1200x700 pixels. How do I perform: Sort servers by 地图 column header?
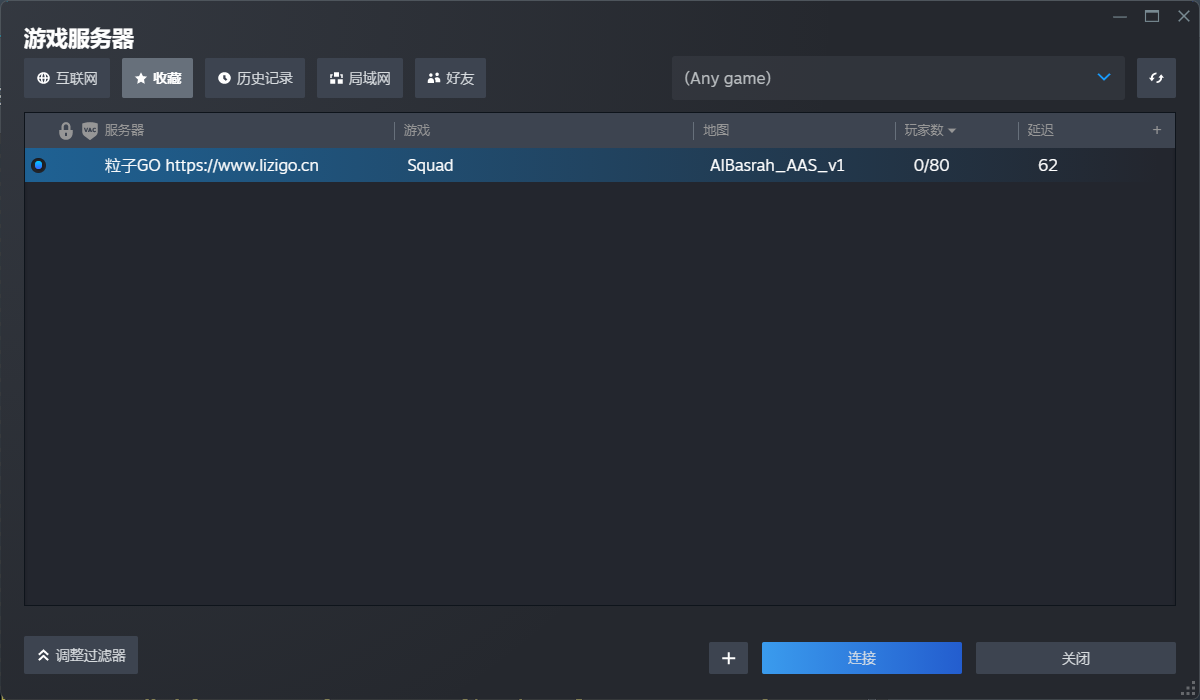point(716,131)
